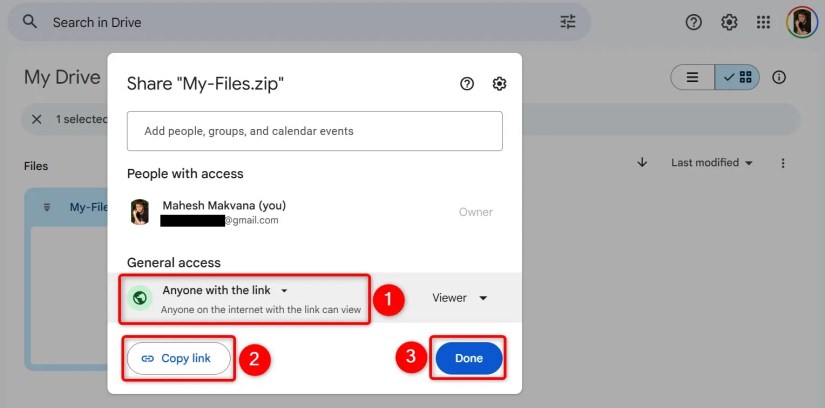Switch My Drive to list layout

pyautogui.click(x=692, y=77)
